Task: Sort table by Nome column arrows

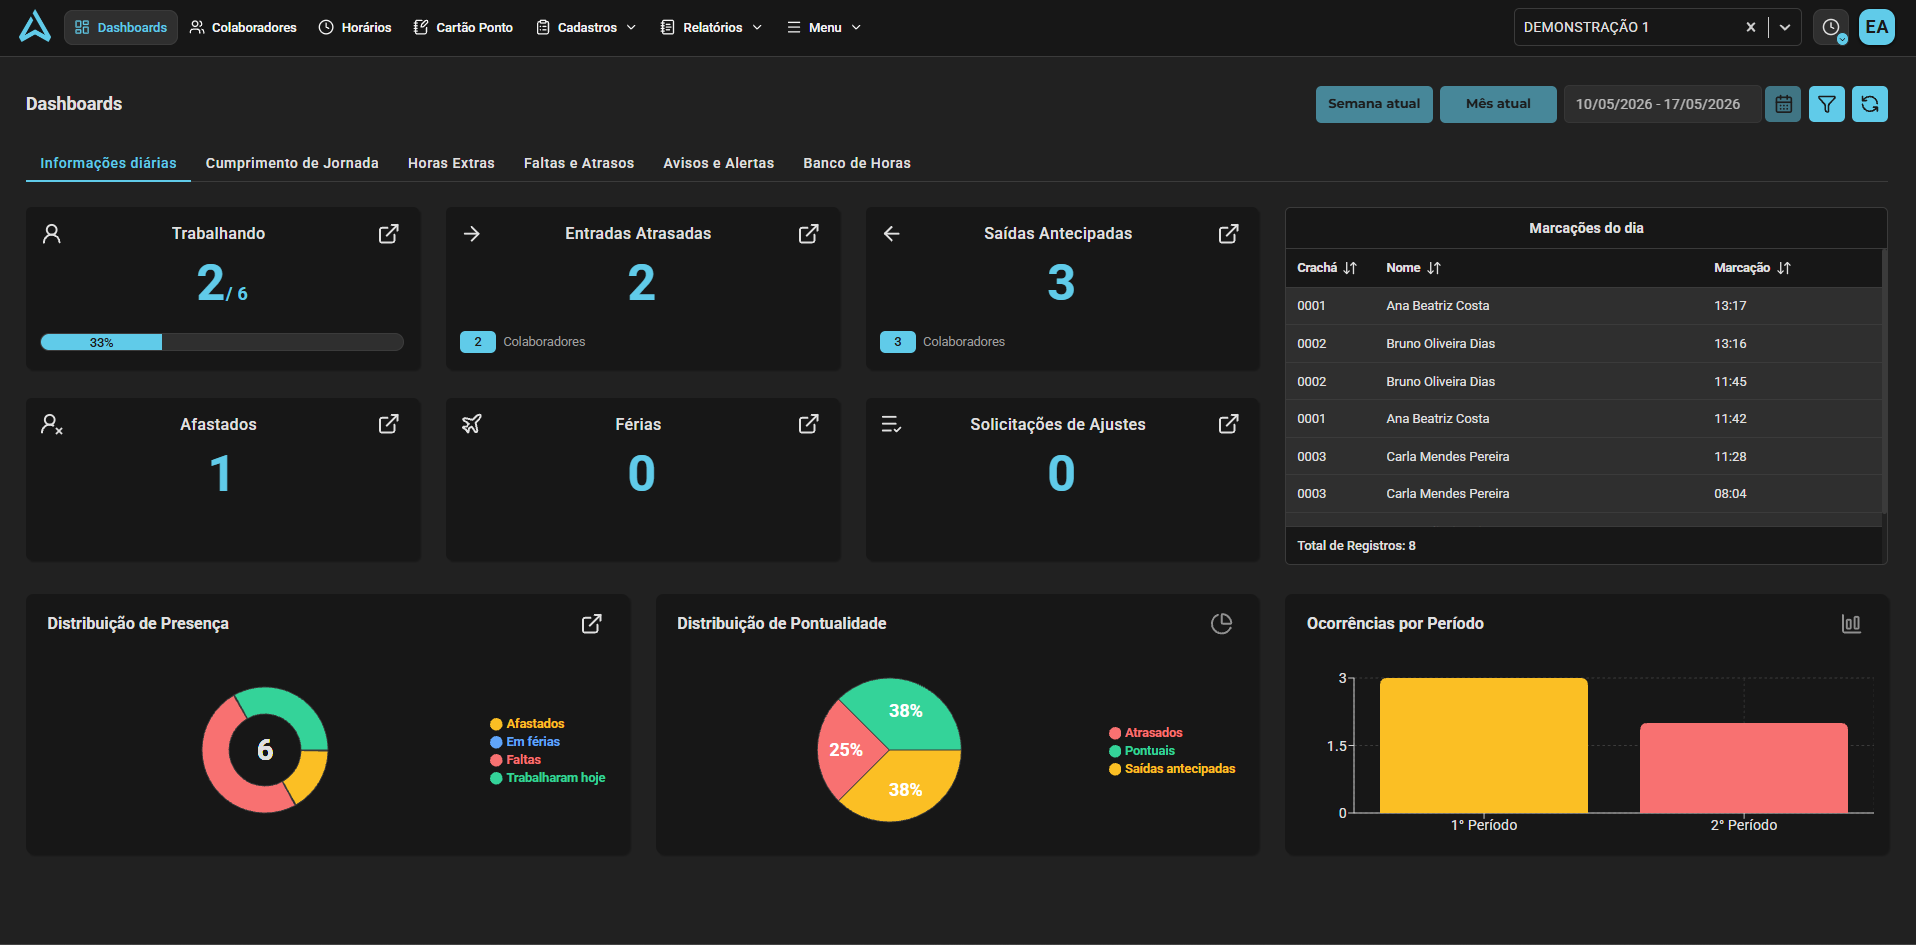Action: 1434,268
